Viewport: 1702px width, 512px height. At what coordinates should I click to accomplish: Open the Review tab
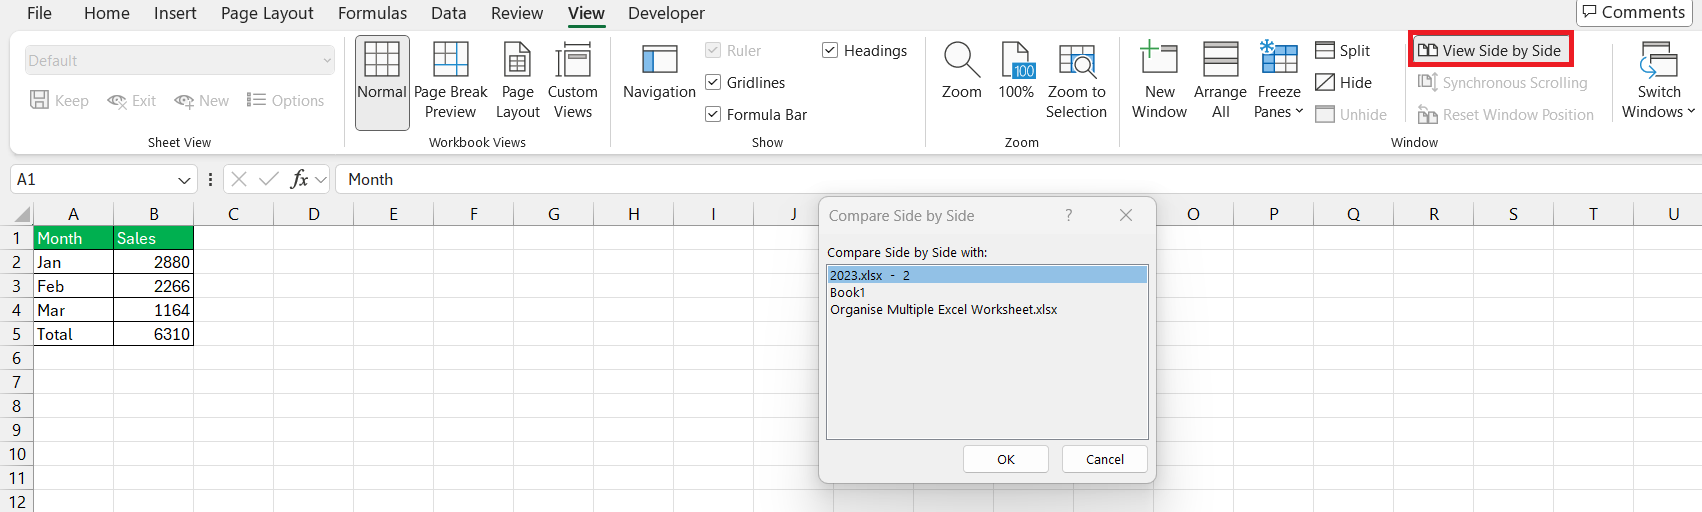(517, 13)
